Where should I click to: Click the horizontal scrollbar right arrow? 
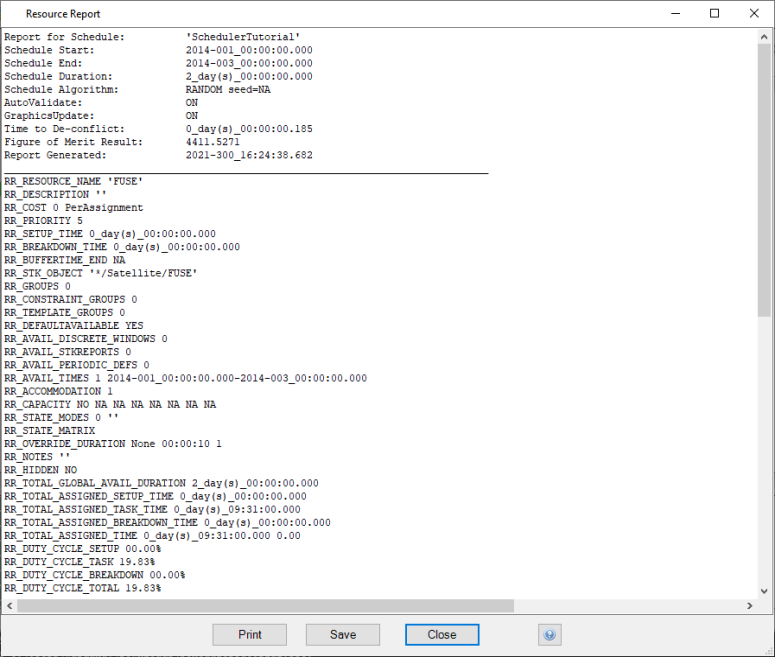(751, 606)
